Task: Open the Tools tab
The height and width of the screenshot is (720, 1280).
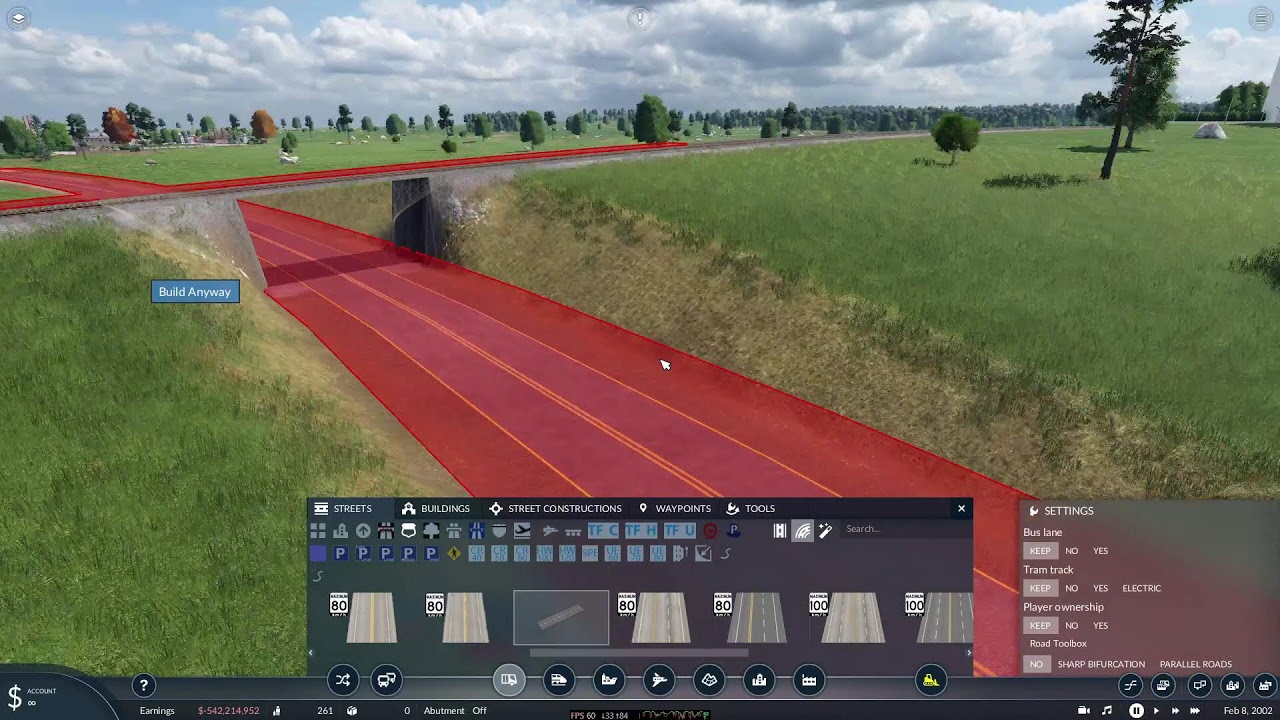Action: tap(751, 508)
